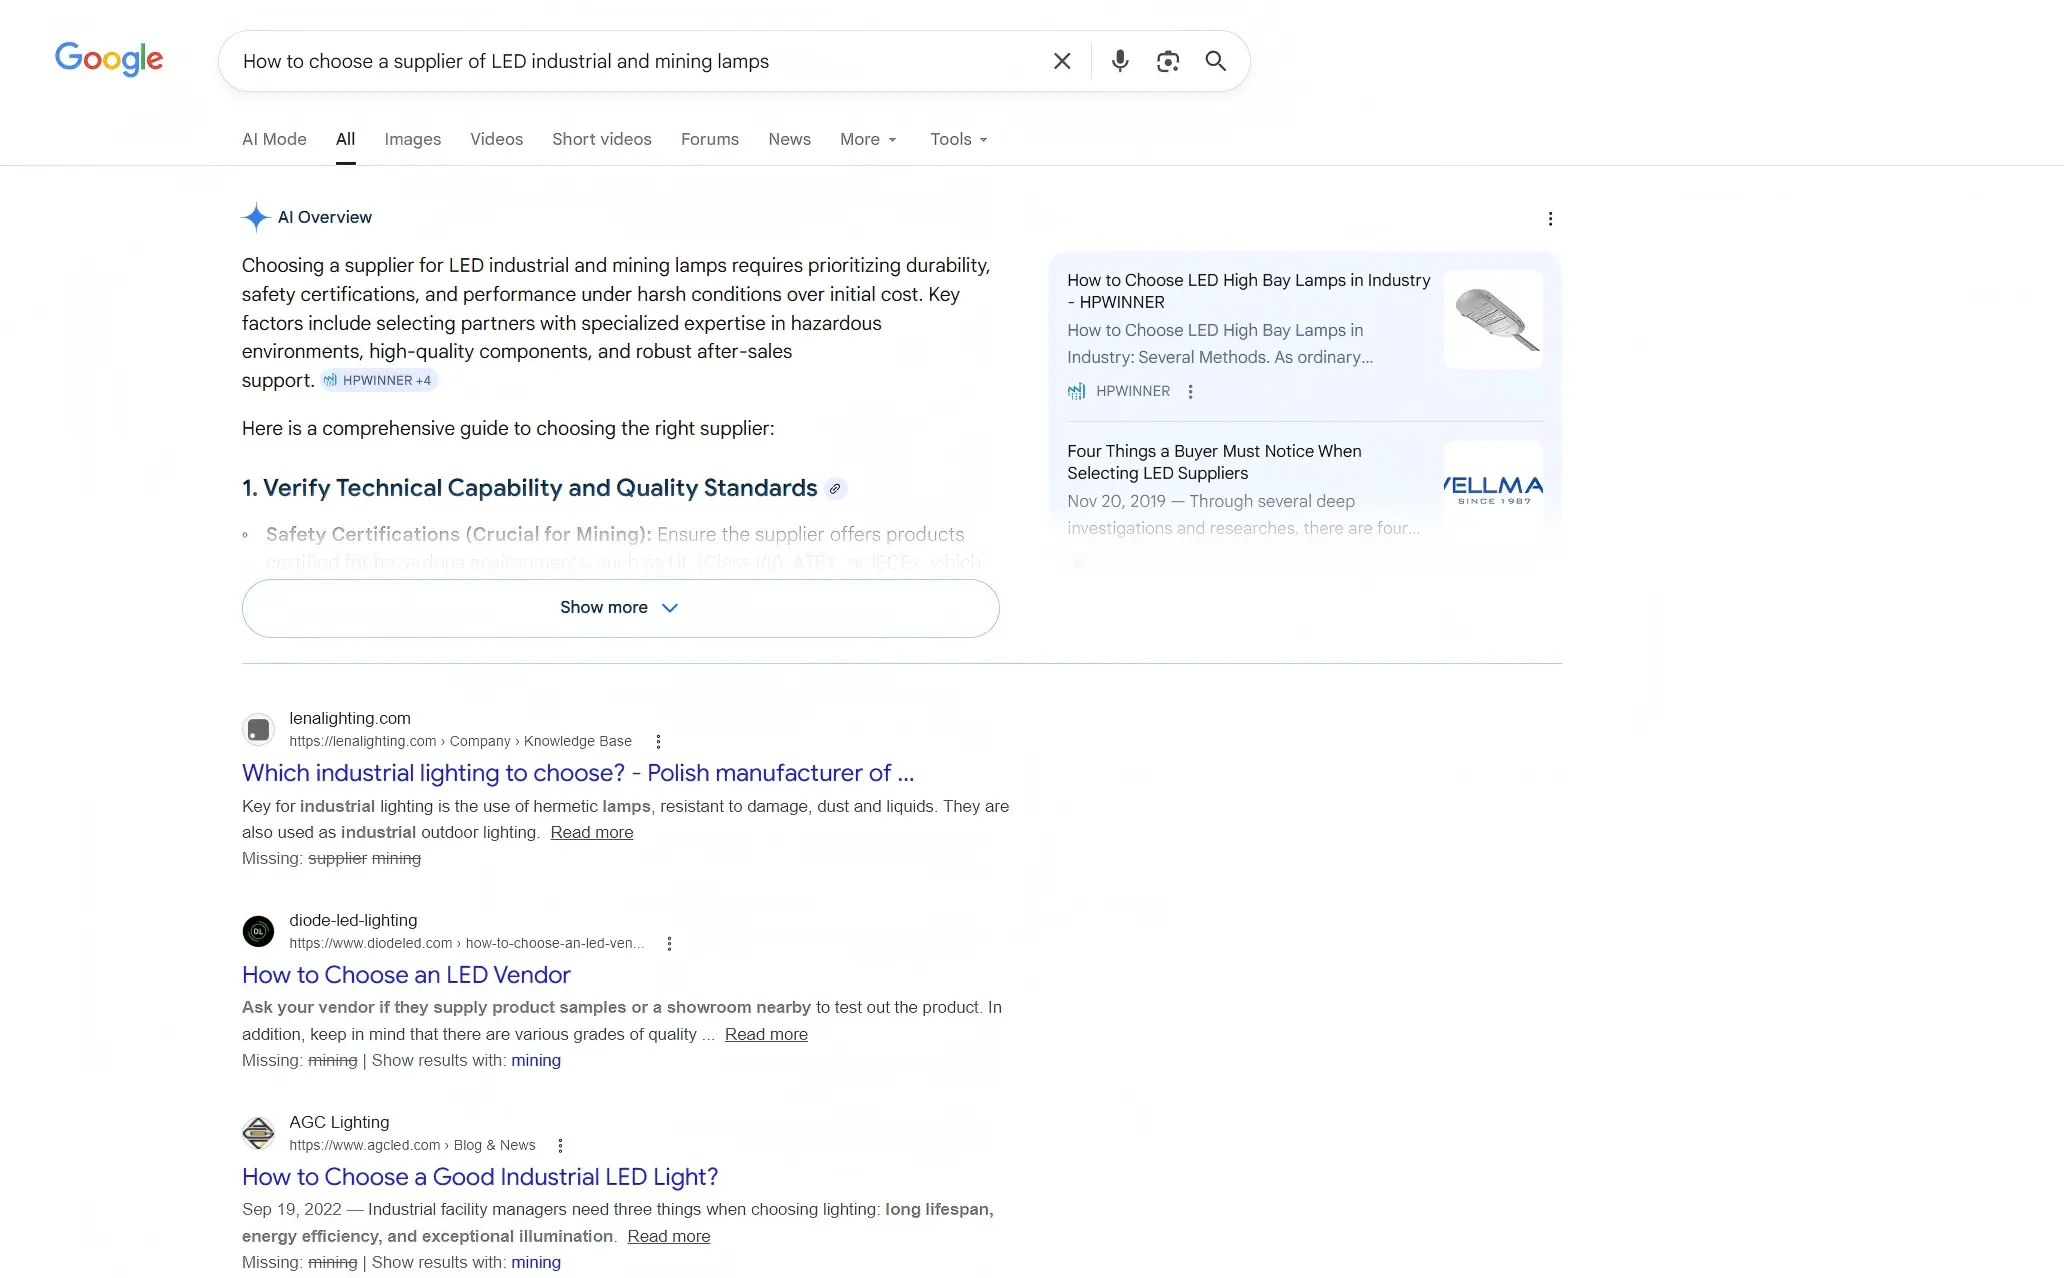The image size is (2064, 1278).
Task: Open the Tools dropdown
Action: (958, 139)
